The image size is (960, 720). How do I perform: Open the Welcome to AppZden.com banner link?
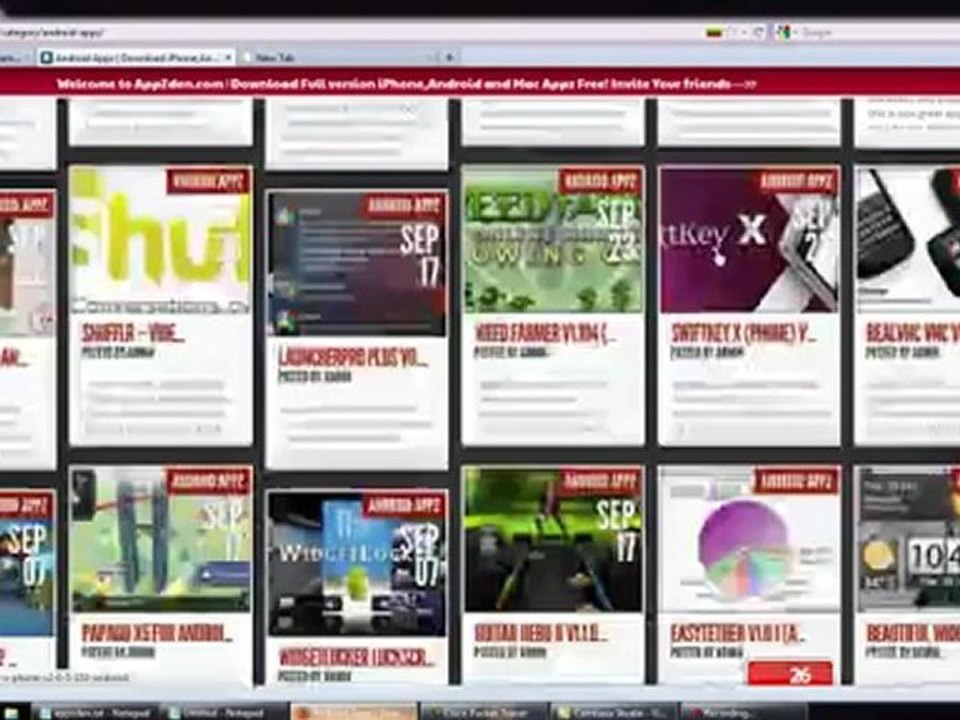[406, 84]
